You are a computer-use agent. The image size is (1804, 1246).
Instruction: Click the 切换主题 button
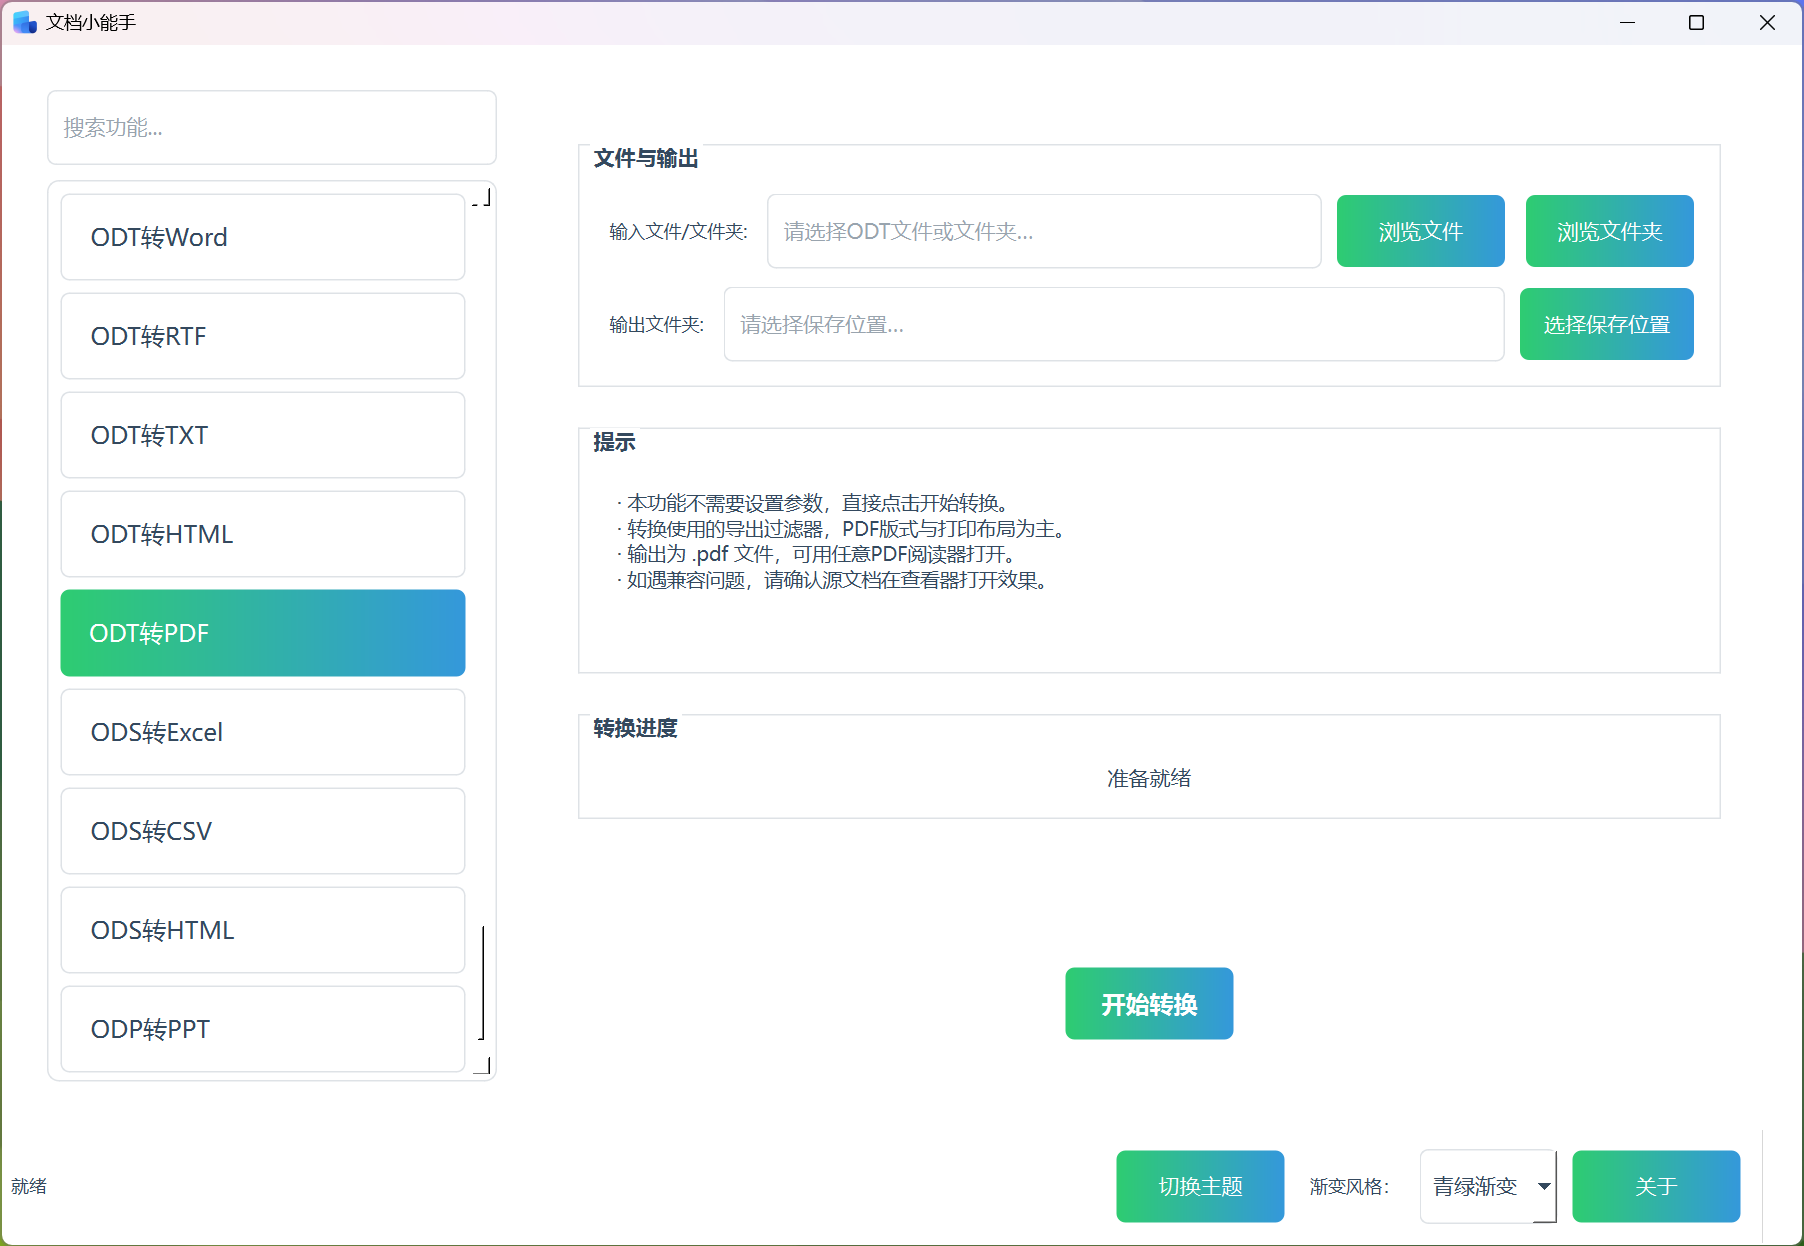[1199, 1186]
